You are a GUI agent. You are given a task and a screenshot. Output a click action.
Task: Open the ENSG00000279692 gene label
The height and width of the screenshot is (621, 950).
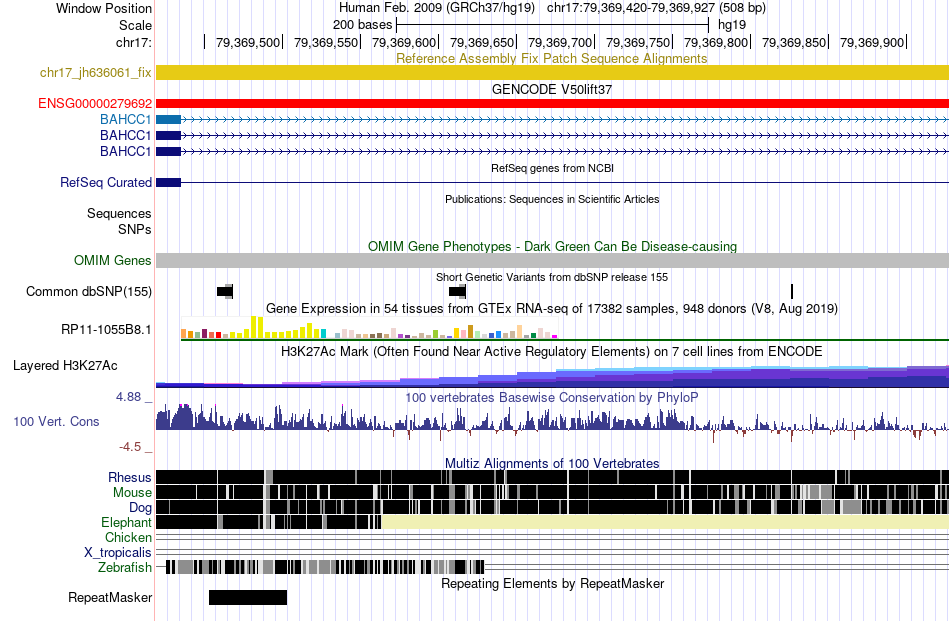click(x=95, y=104)
